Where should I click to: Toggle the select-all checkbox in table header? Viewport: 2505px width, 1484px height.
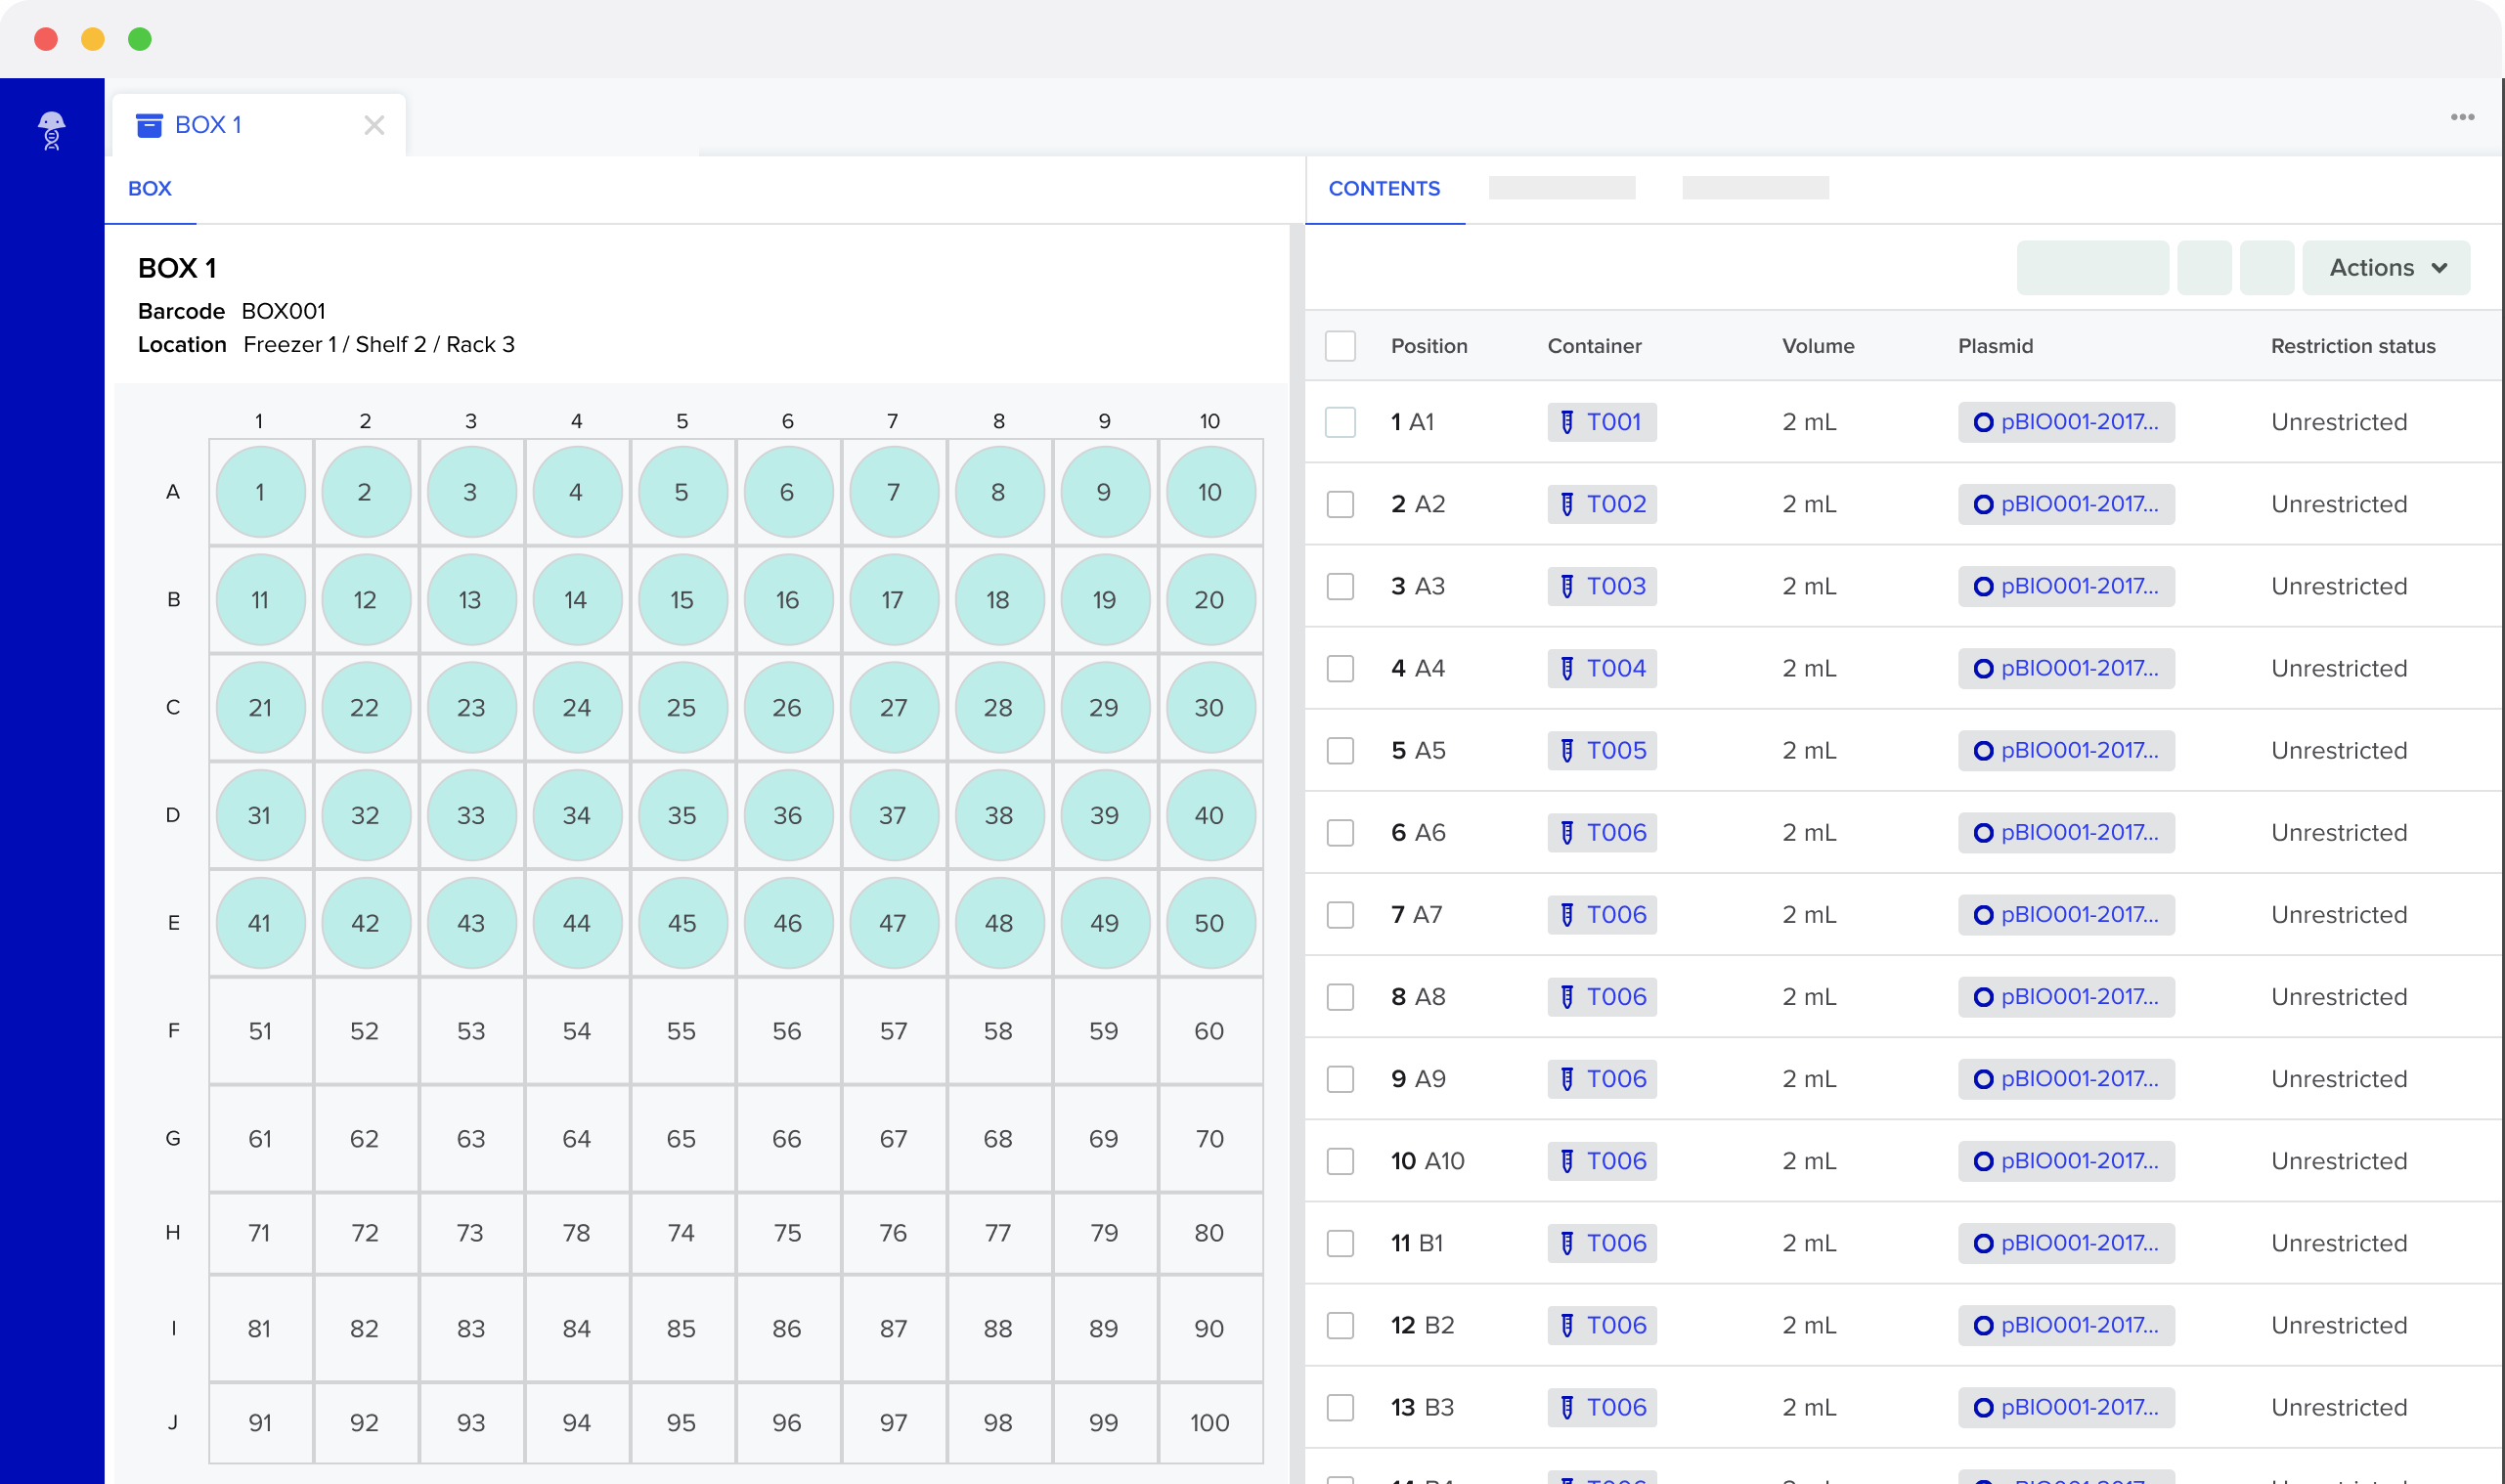pos(1340,346)
